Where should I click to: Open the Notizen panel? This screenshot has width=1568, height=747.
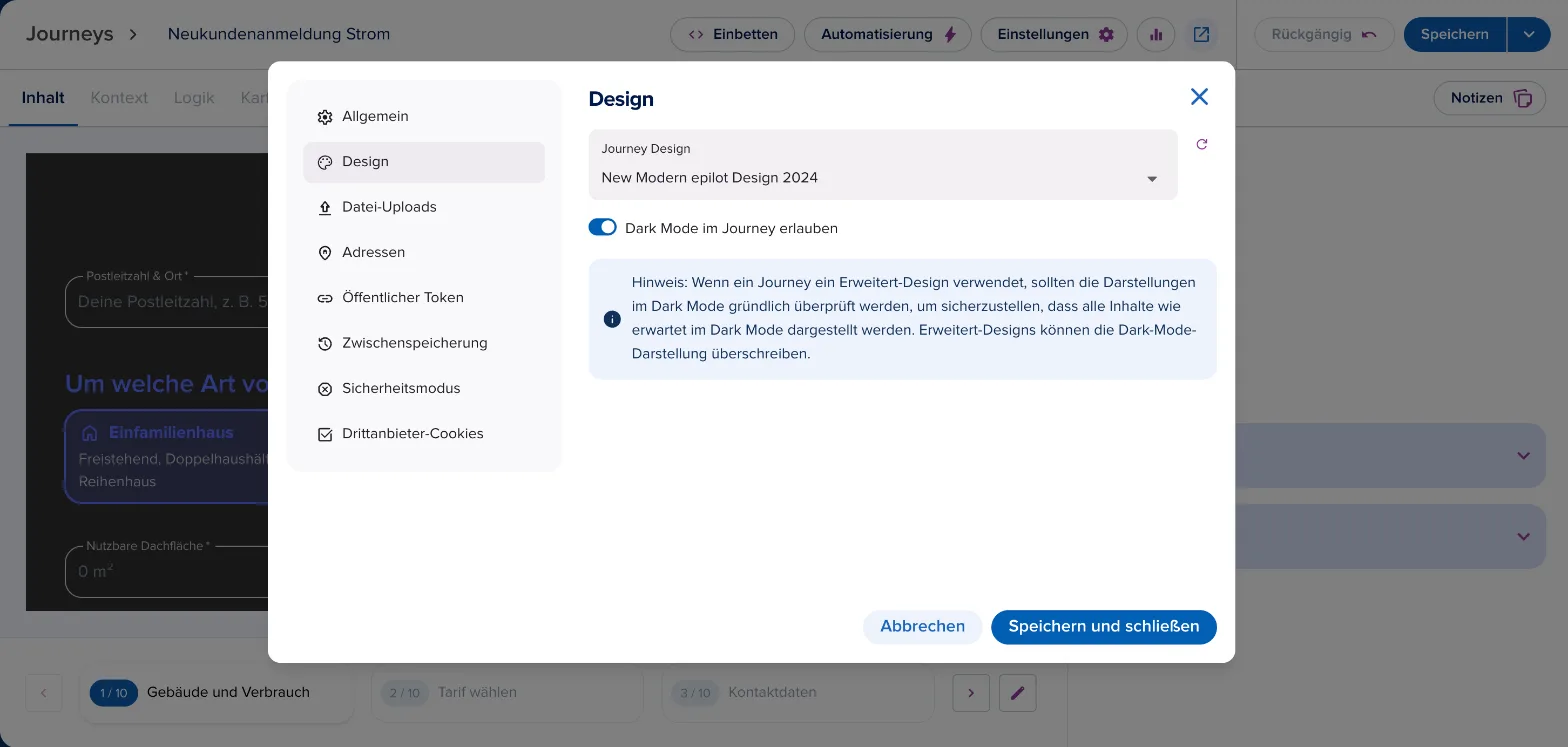1490,98
